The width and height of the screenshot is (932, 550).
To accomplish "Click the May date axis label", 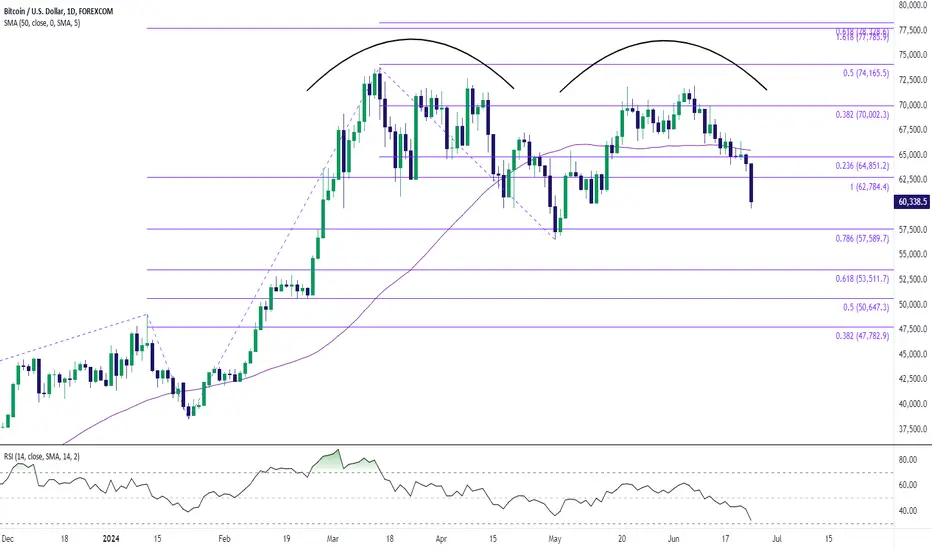I will point(555,539).
